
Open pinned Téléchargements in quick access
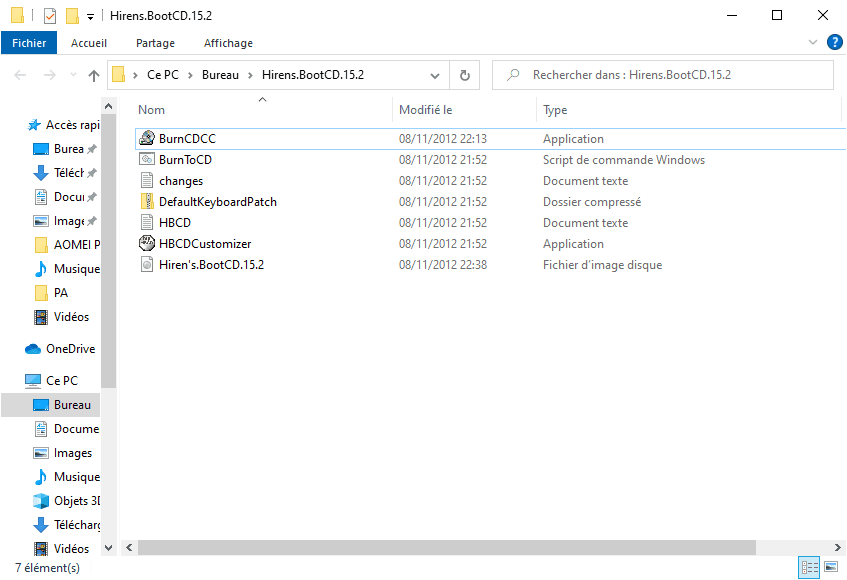65,173
